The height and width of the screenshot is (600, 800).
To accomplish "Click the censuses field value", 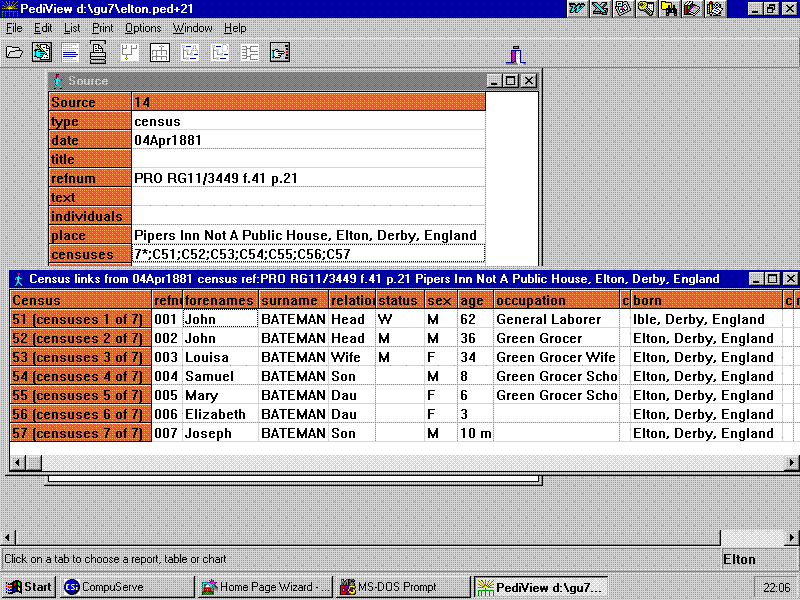I will point(308,254).
